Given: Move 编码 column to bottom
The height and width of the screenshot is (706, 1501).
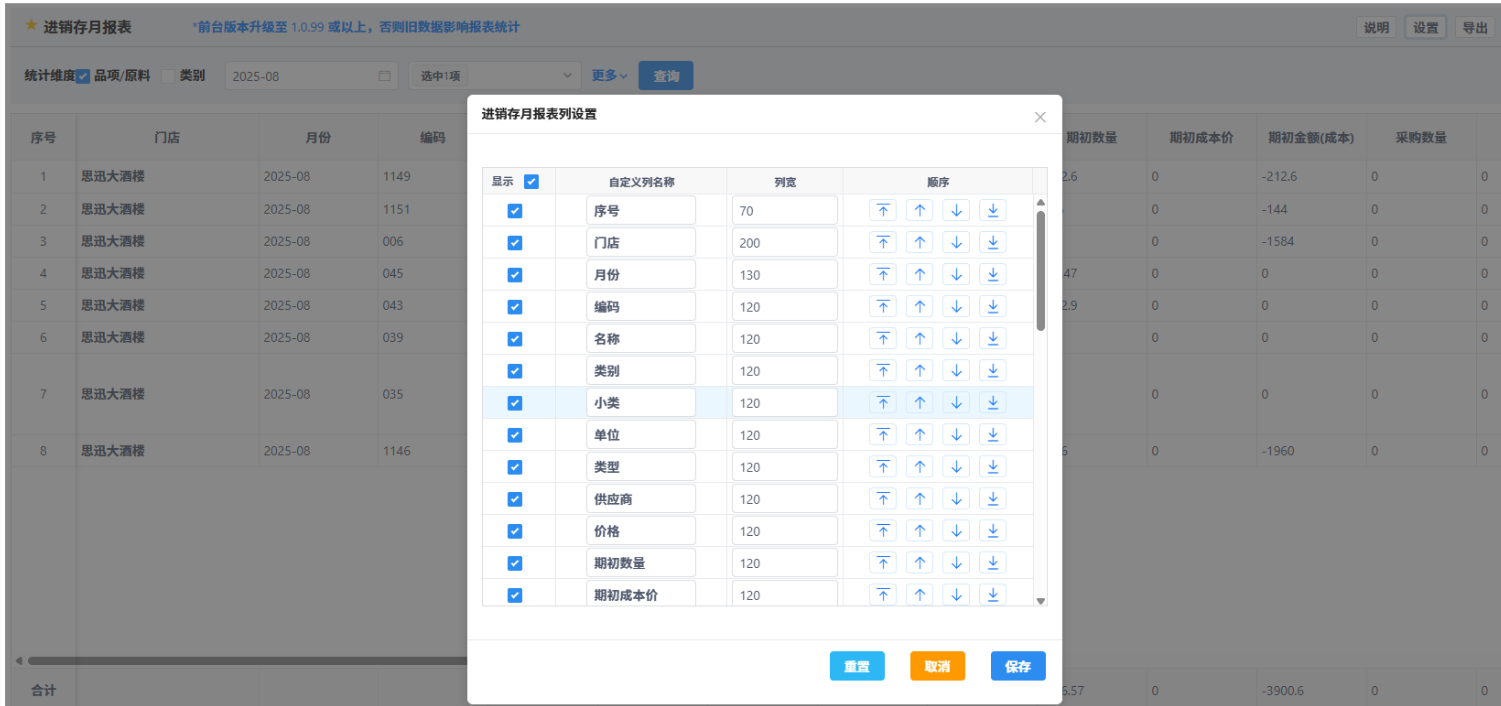Looking at the screenshot, I should tap(992, 307).
